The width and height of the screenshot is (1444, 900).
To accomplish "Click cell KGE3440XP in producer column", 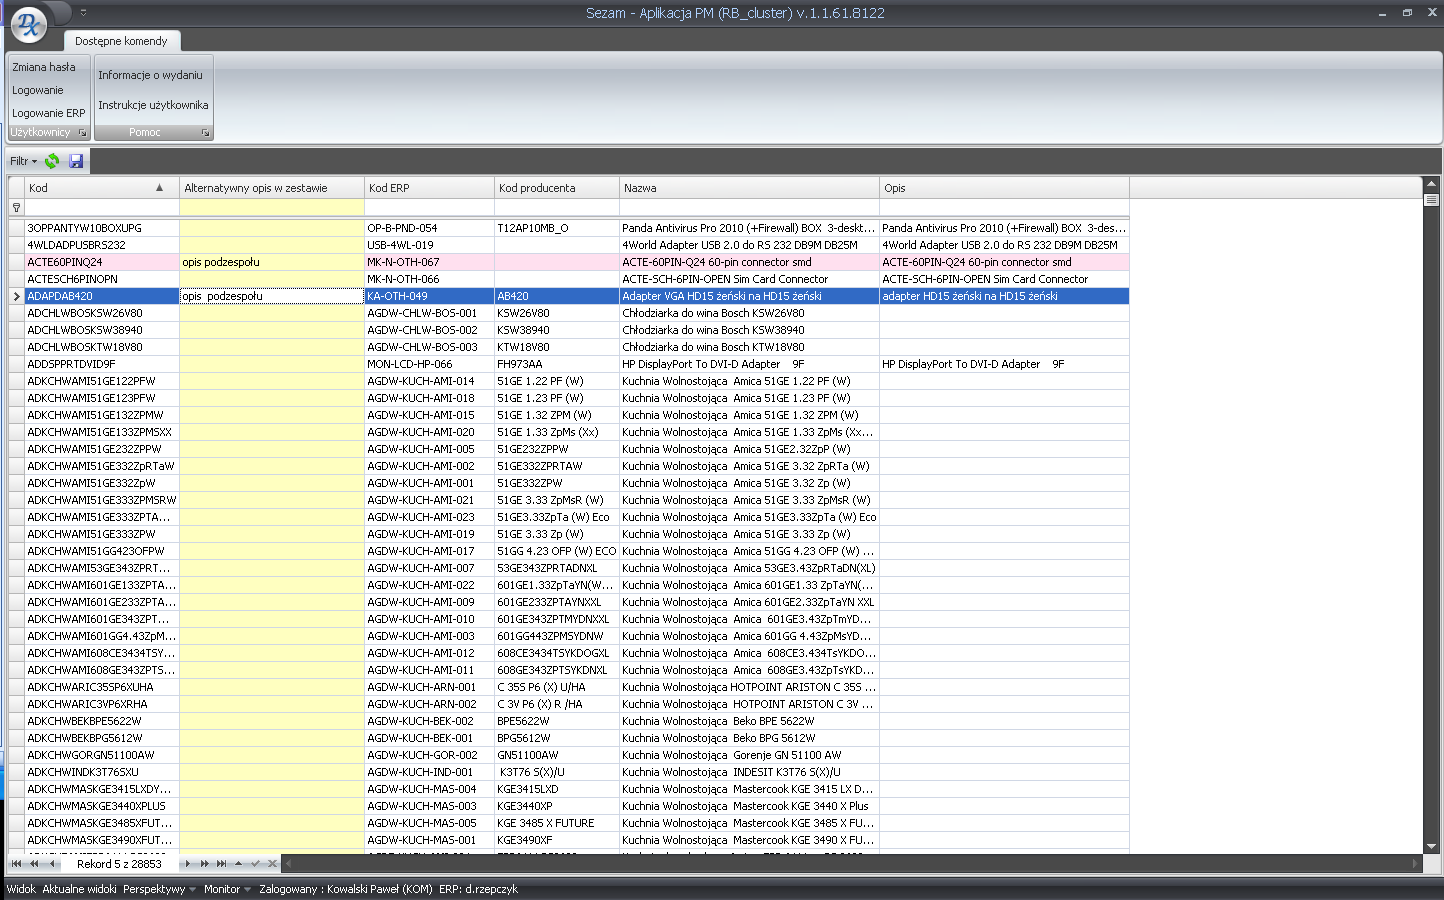I will pos(557,806).
